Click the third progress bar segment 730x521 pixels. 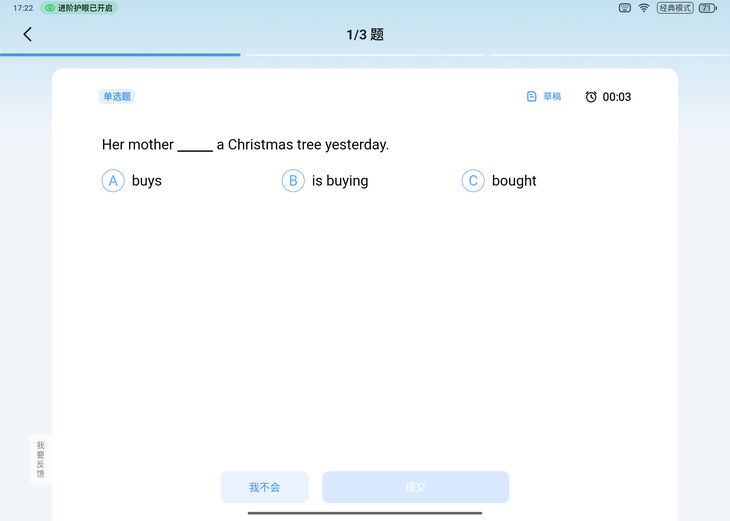click(610, 54)
